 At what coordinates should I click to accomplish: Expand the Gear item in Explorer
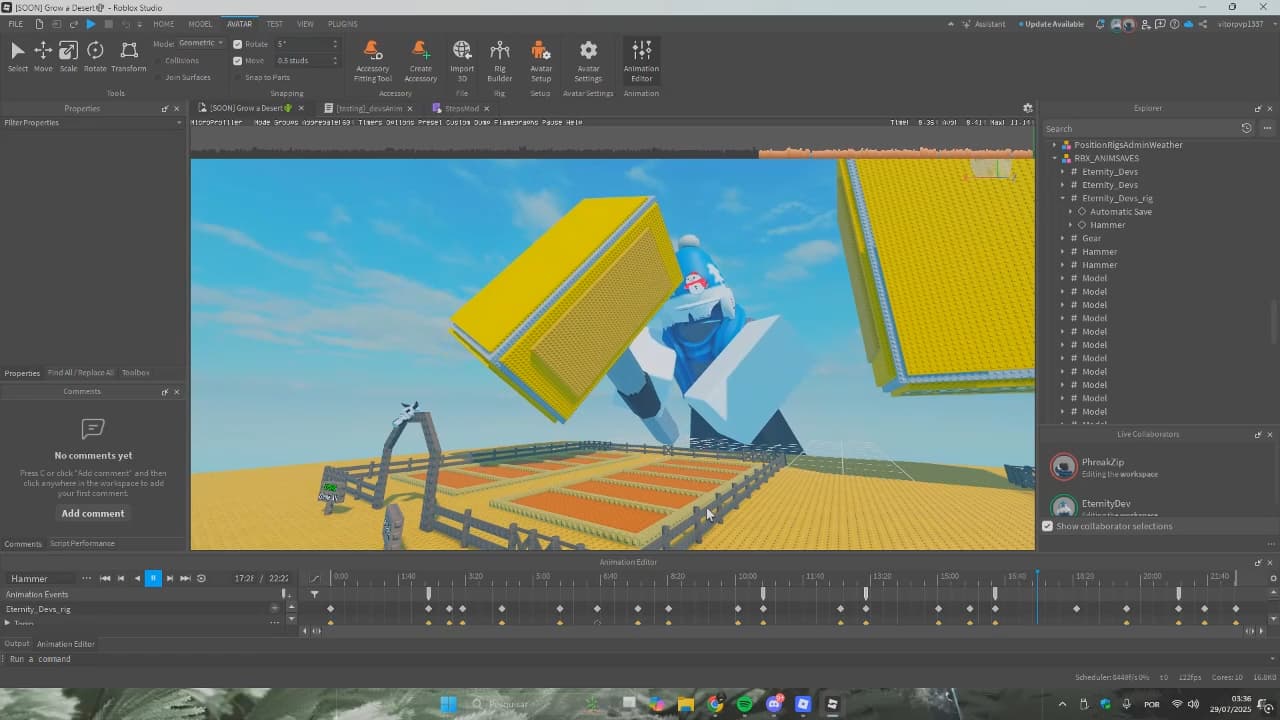coord(1063,238)
